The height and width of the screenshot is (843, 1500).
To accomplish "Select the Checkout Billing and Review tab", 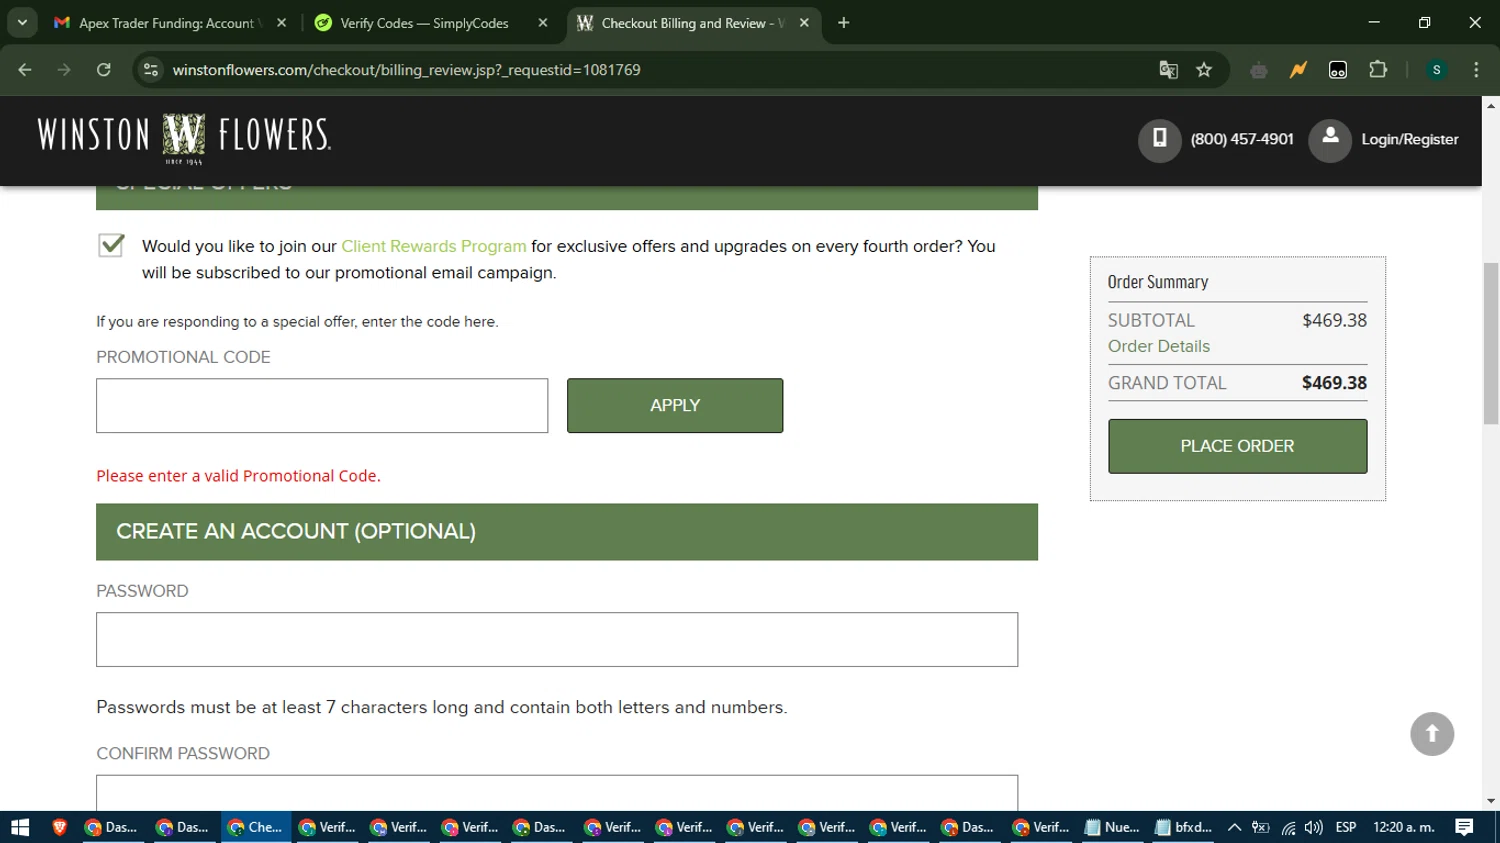I will (693, 23).
